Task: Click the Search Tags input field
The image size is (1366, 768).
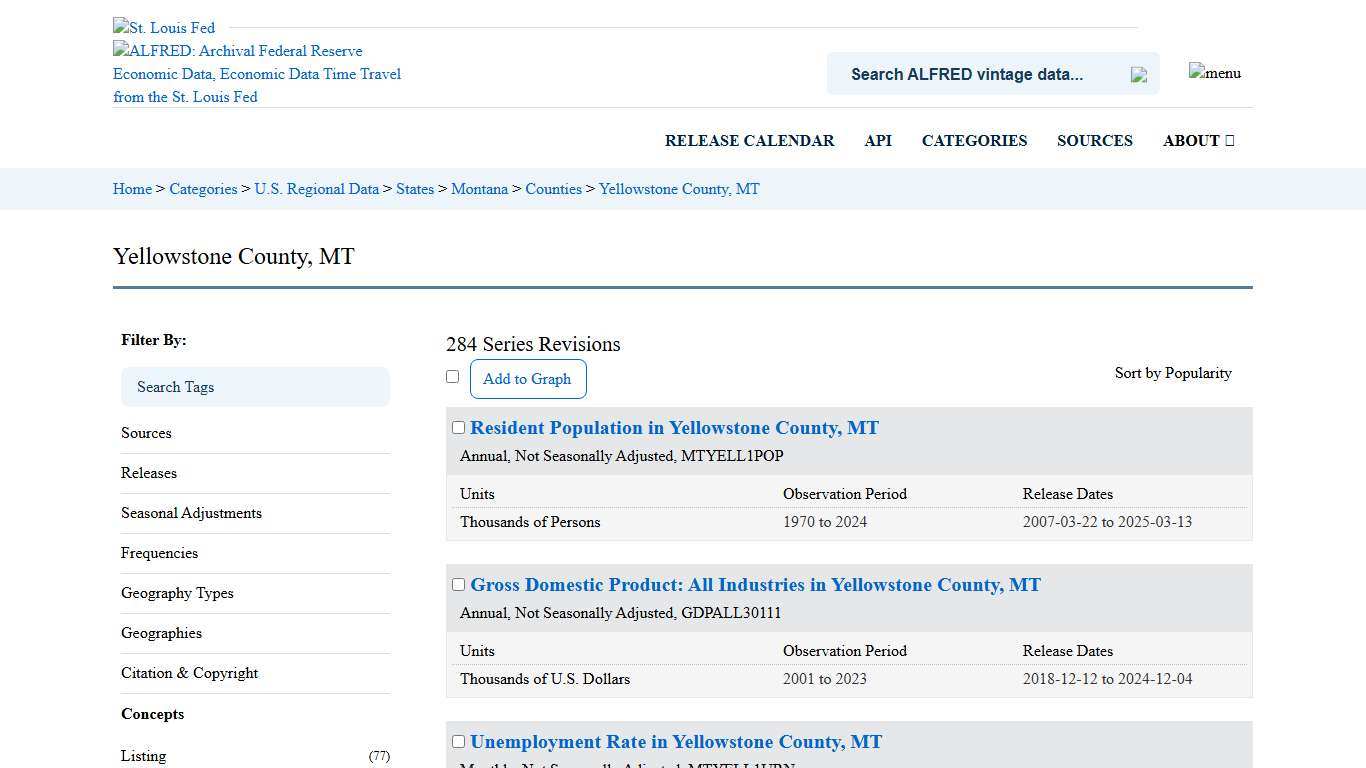Action: 255,387
